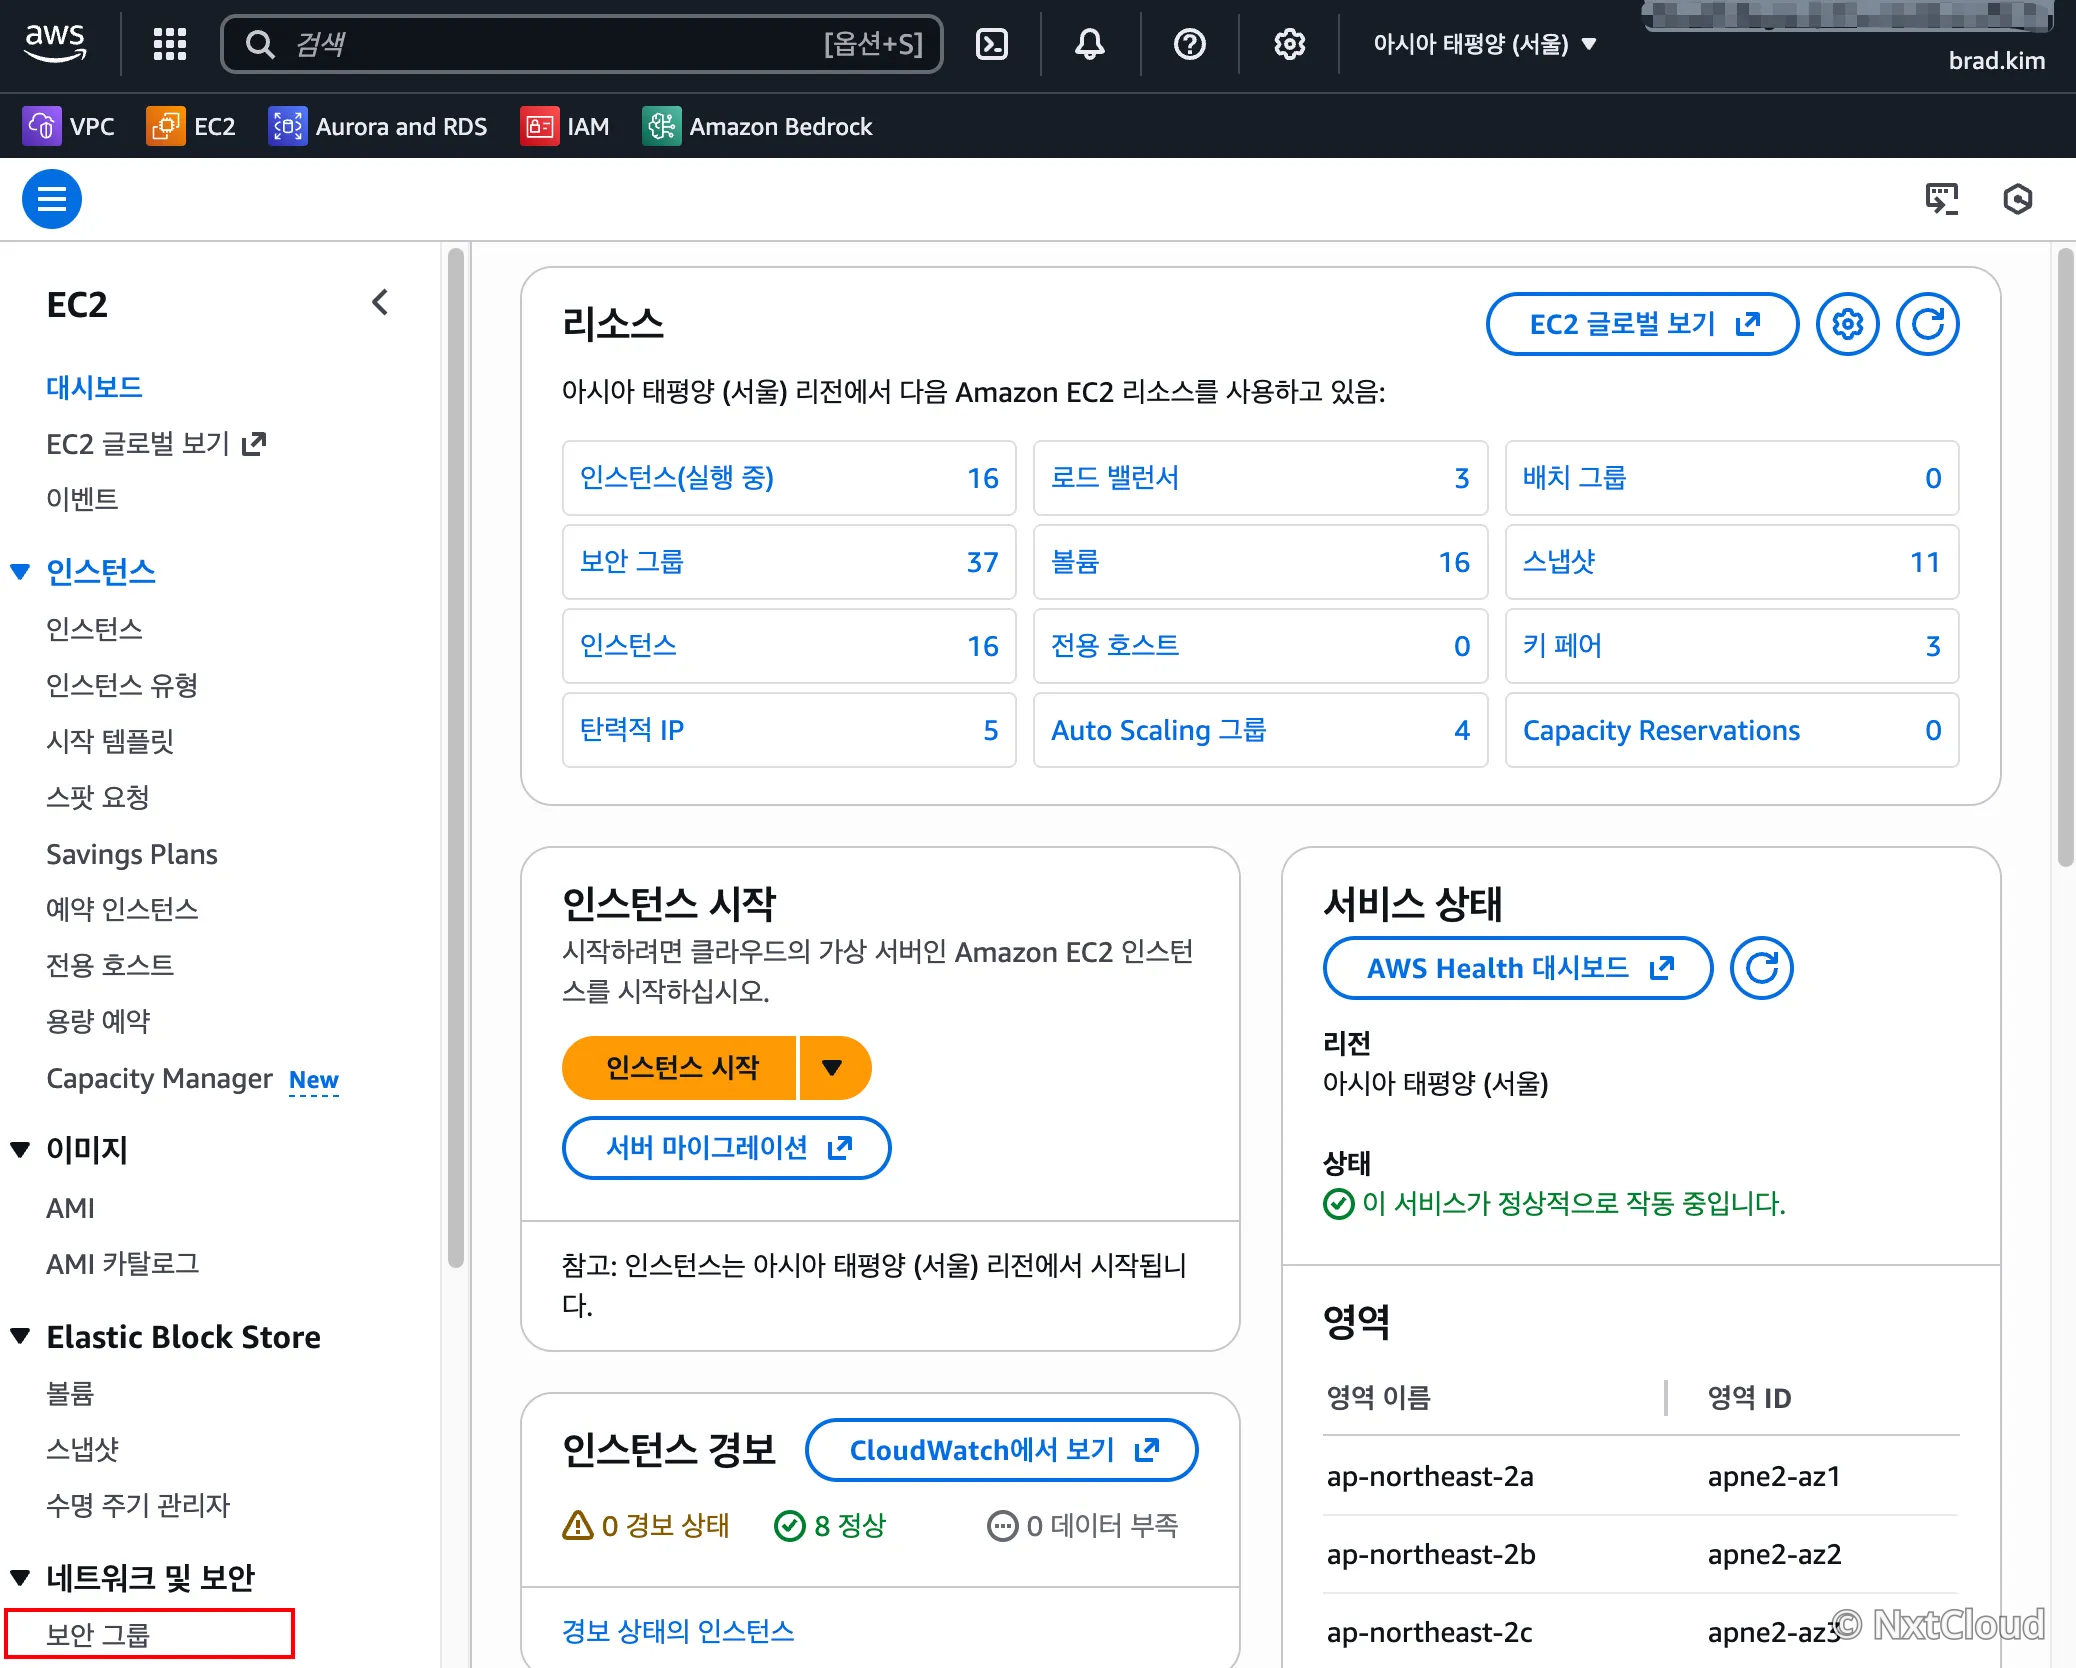Open the 인스턴스 시작 split-button dropdown arrow

point(834,1068)
